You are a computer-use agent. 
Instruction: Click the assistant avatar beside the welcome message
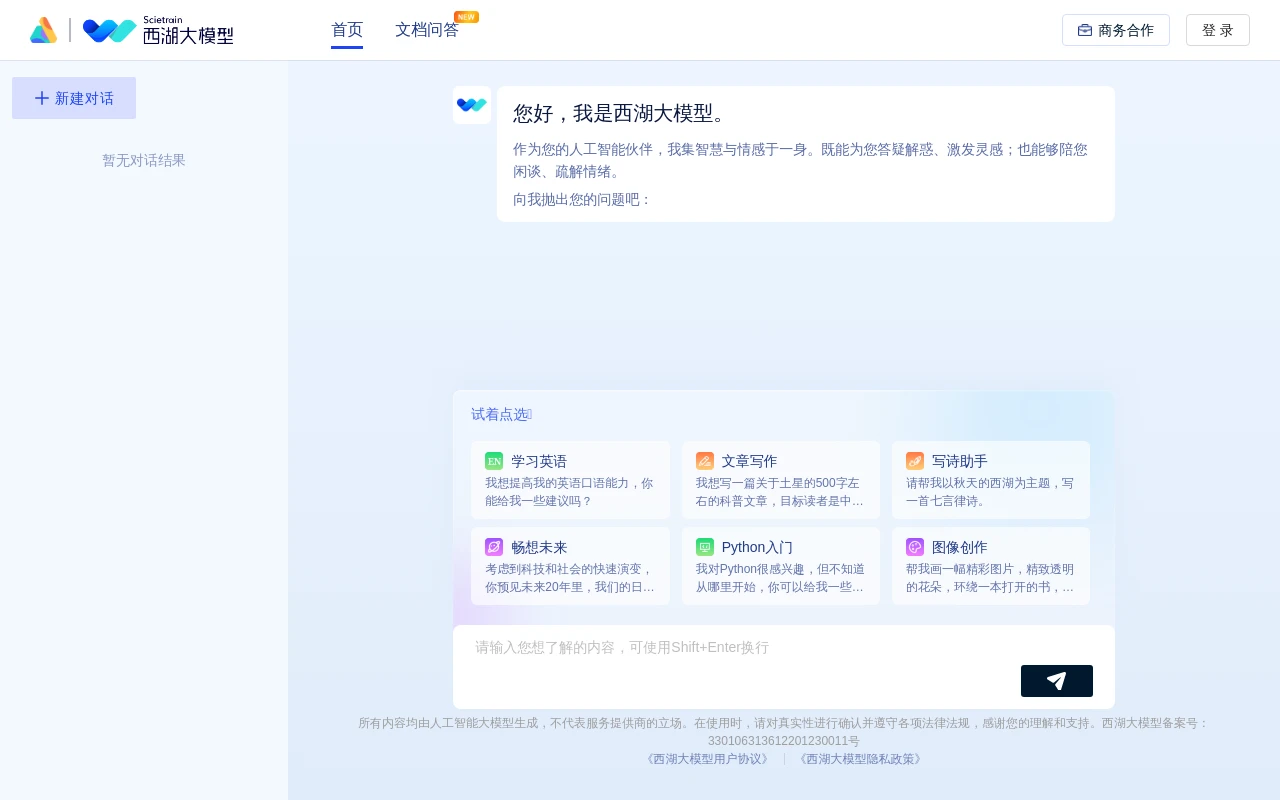(472, 105)
